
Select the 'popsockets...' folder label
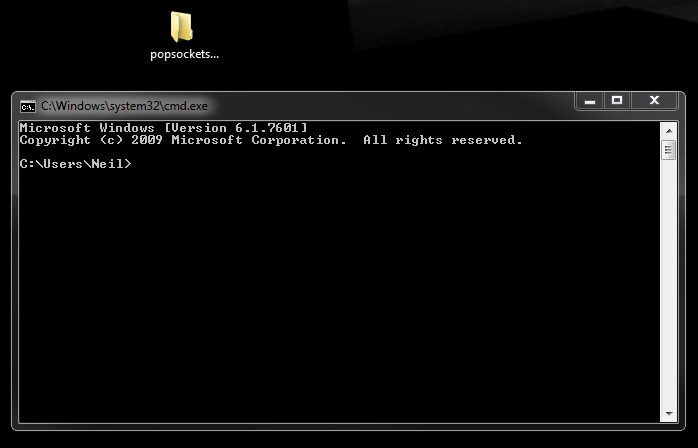tap(184, 54)
